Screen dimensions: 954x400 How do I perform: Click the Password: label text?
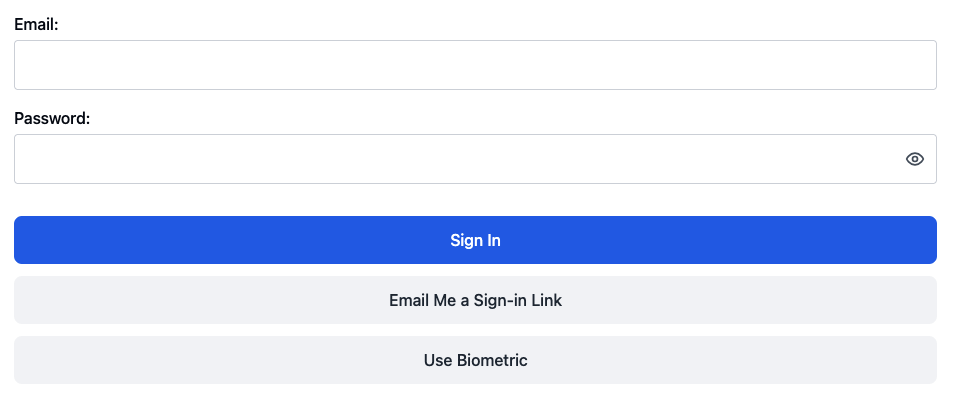(52, 118)
